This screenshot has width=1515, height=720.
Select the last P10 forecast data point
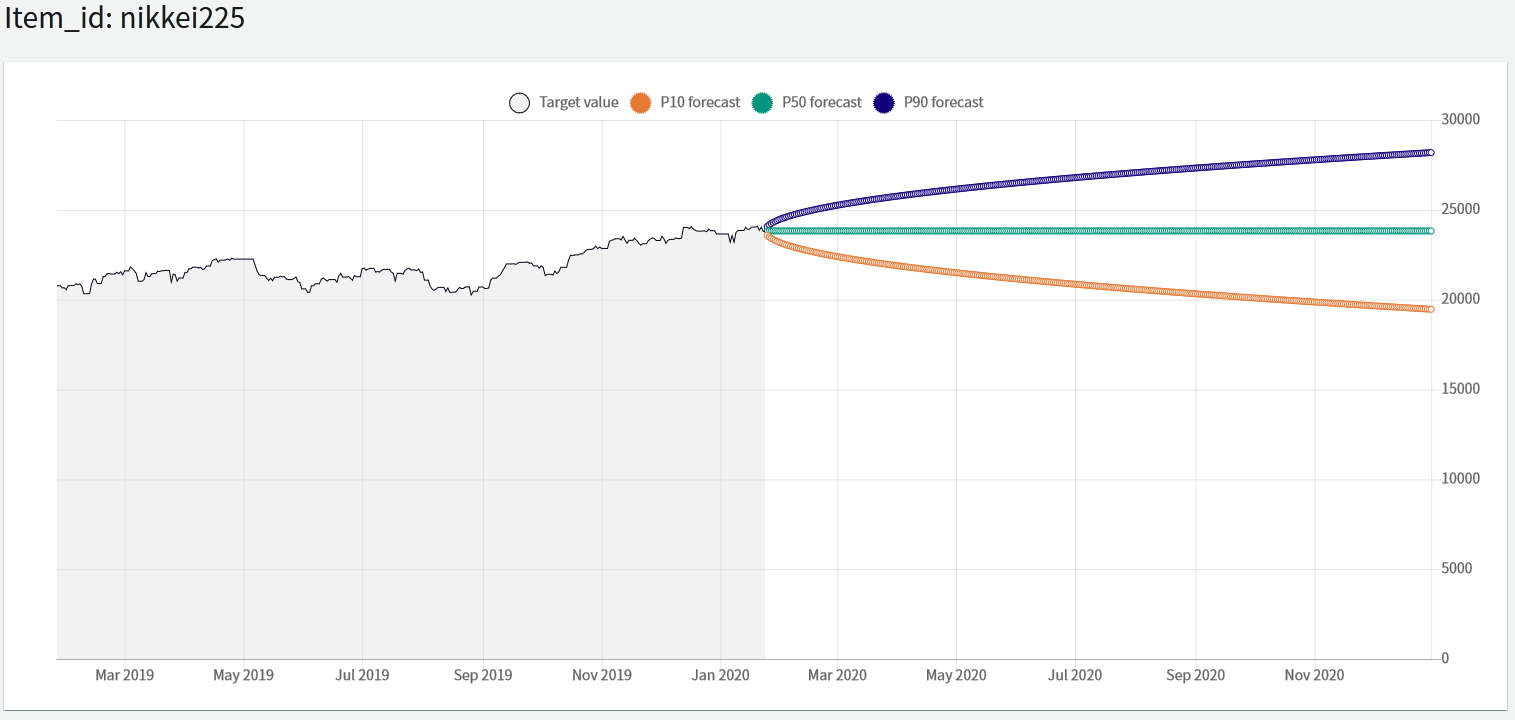click(x=1431, y=309)
